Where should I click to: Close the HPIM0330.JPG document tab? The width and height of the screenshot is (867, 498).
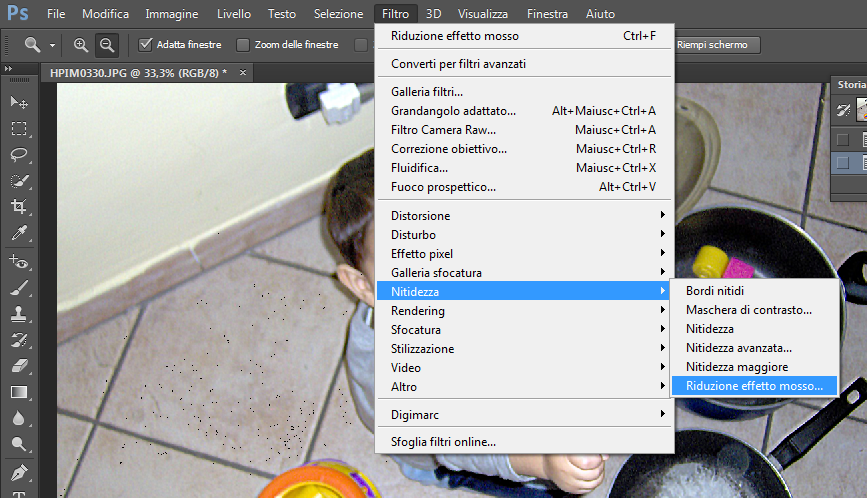tap(243, 72)
